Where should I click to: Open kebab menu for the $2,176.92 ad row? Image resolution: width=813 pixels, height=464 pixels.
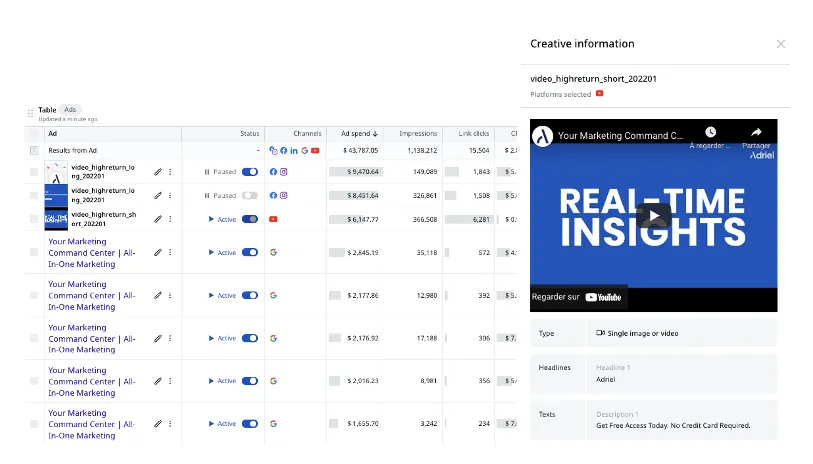170,339
